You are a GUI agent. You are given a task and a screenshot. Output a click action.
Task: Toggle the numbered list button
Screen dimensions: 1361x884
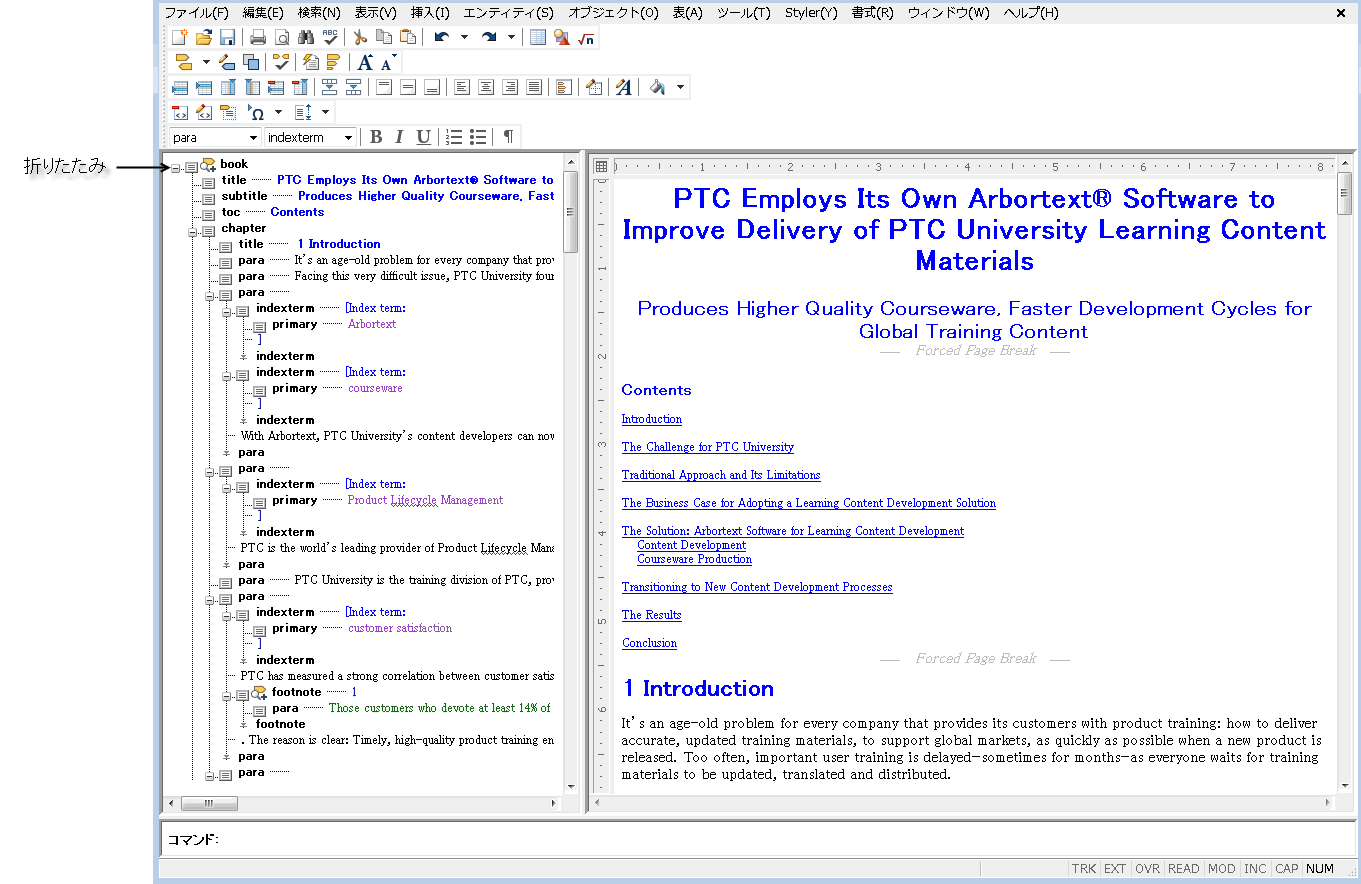[x=454, y=137]
